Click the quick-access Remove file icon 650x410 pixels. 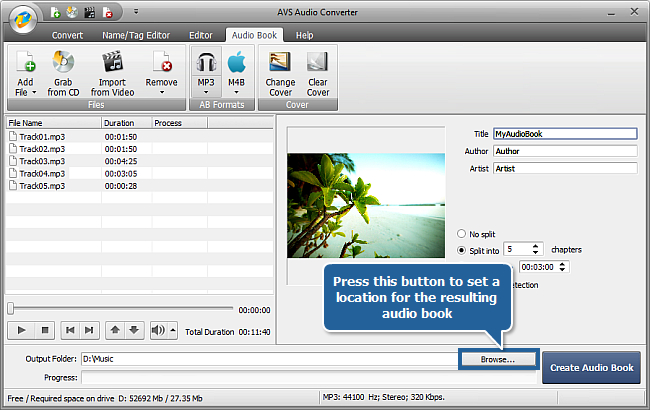[107, 13]
